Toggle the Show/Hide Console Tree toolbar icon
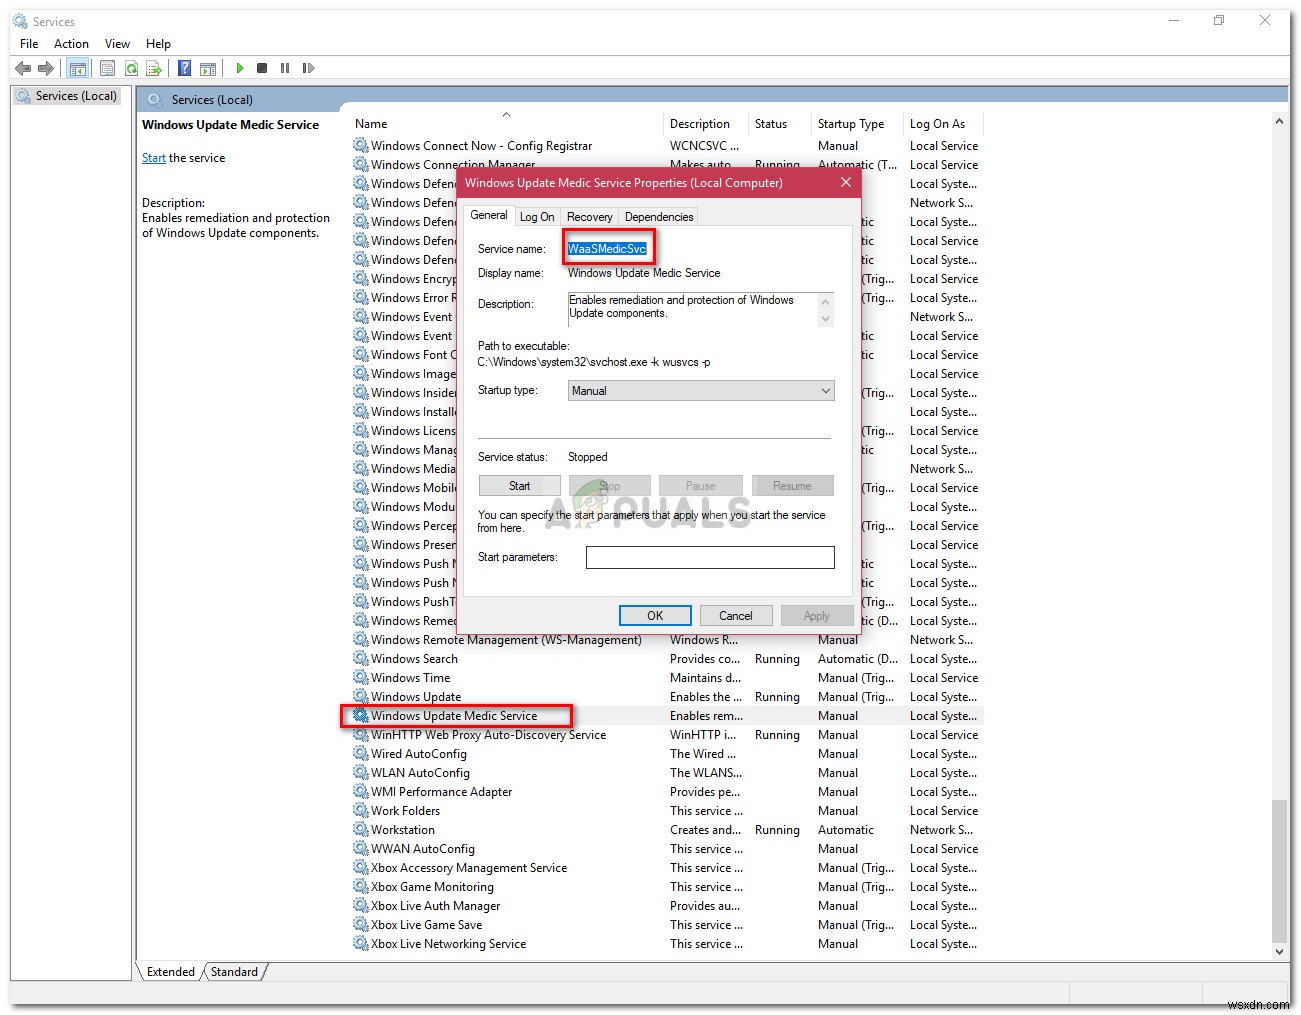1301x1015 pixels. pos(78,68)
